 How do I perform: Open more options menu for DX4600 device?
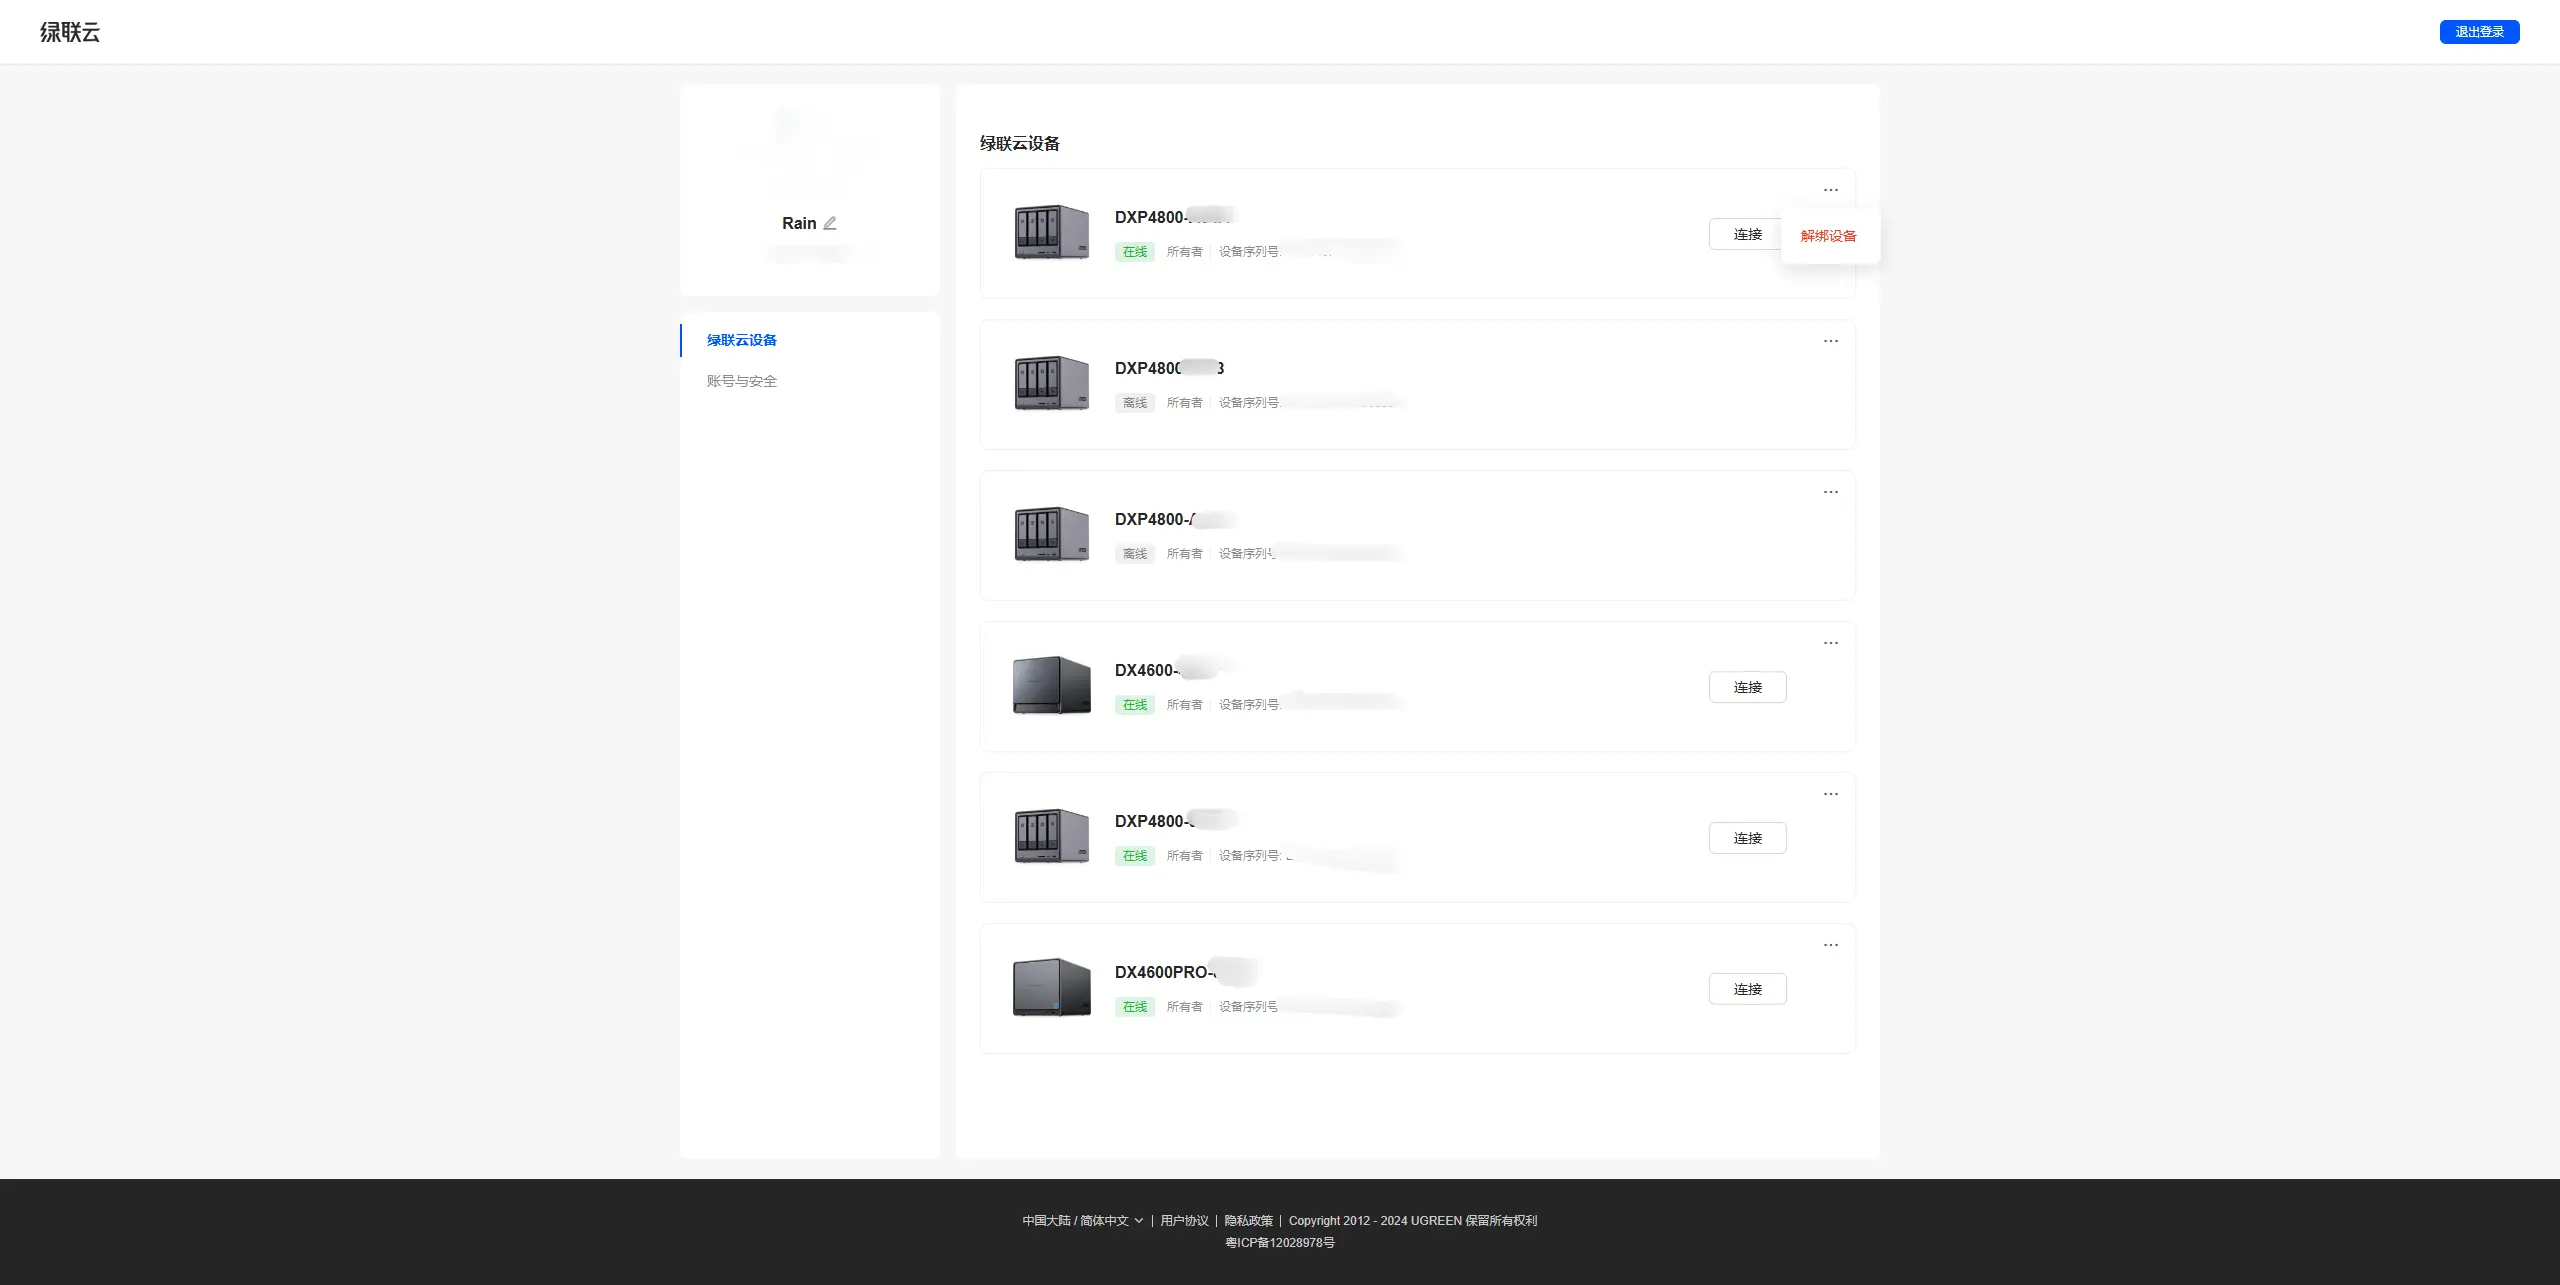[x=1830, y=643]
